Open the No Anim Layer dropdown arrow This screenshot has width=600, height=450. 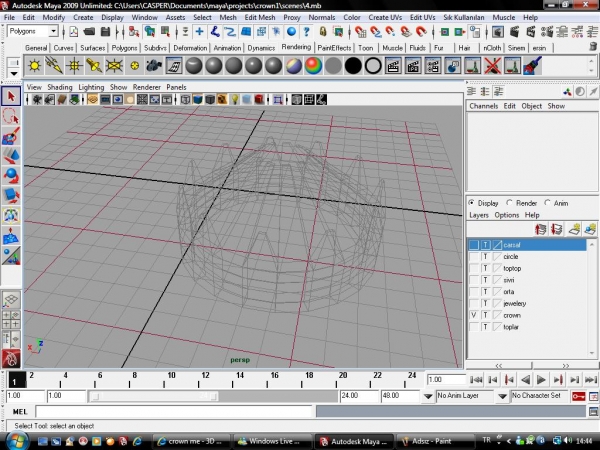pos(428,396)
